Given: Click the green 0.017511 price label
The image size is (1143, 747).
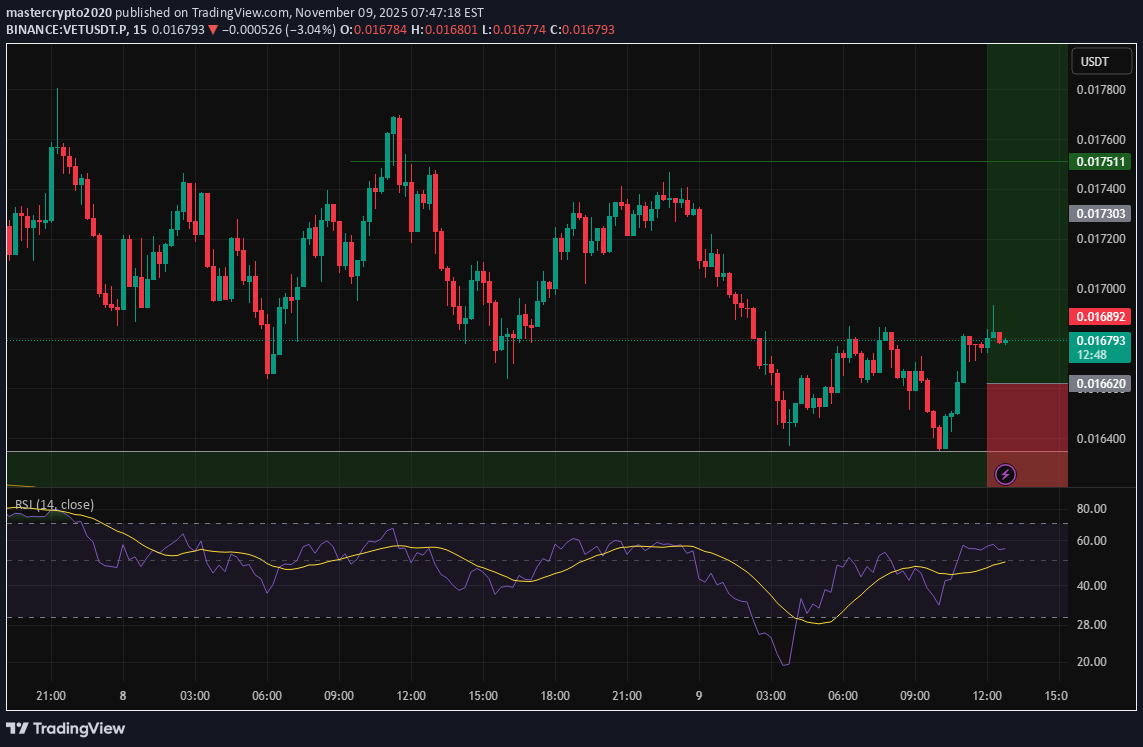Looking at the screenshot, I should (x=1100, y=162).
